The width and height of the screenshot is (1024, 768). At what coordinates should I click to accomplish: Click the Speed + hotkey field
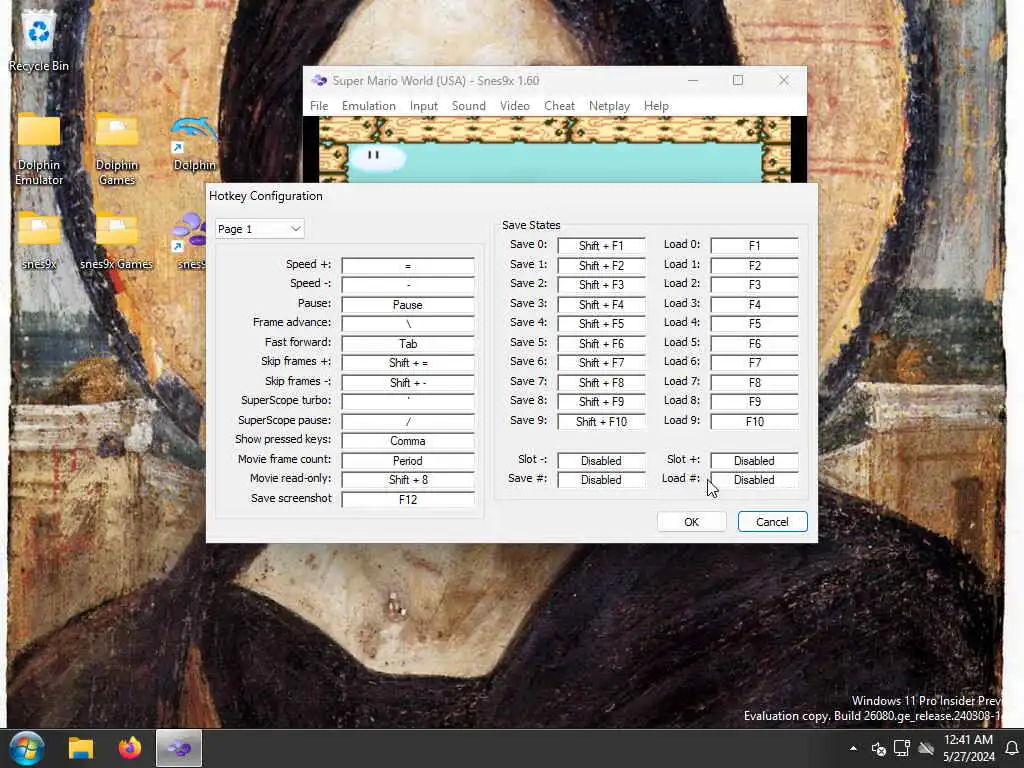pos(408,266)
